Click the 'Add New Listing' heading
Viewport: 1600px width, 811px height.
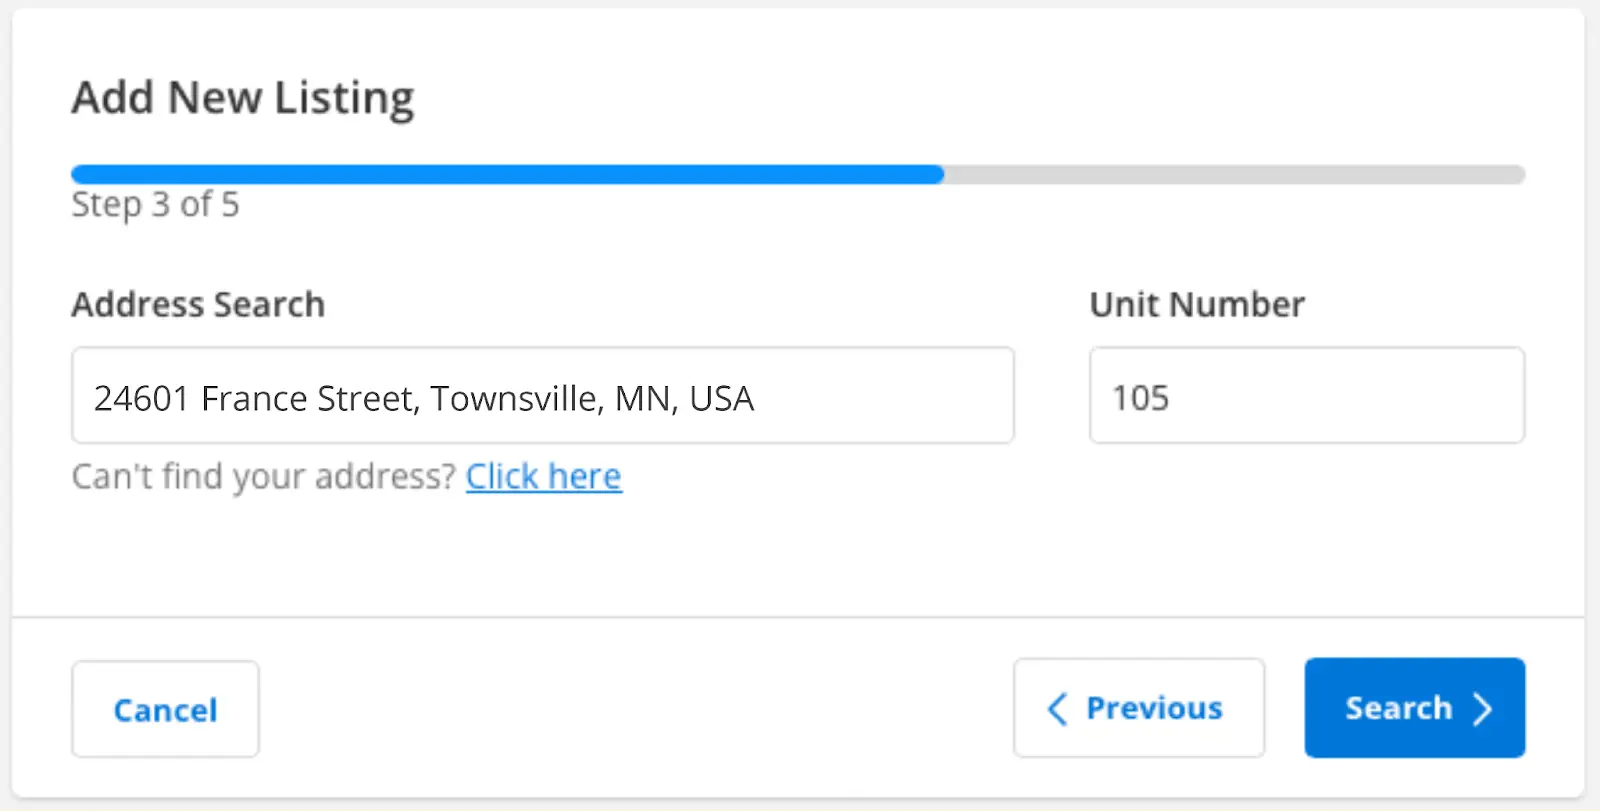[x=243, y=98]
